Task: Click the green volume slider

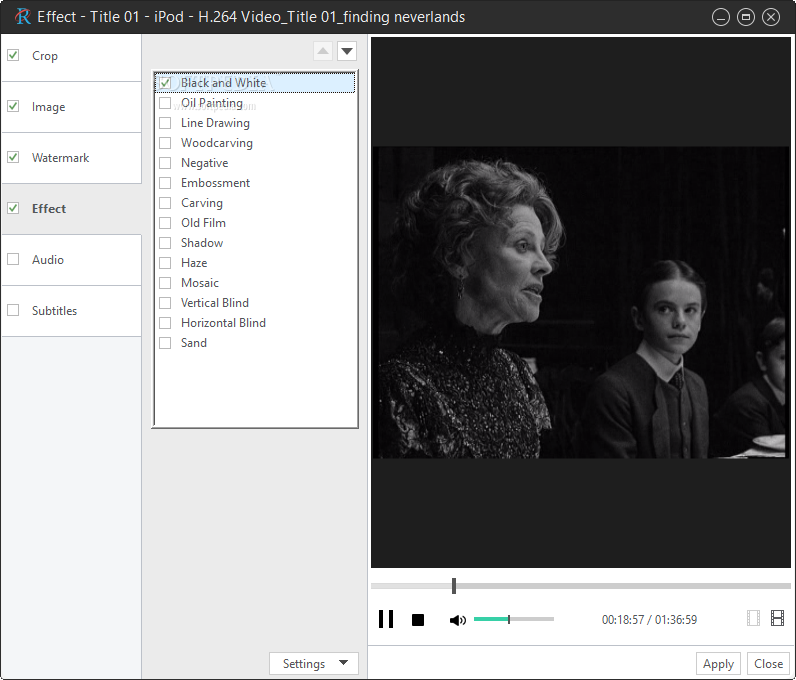Action: [x=513, y=619]
